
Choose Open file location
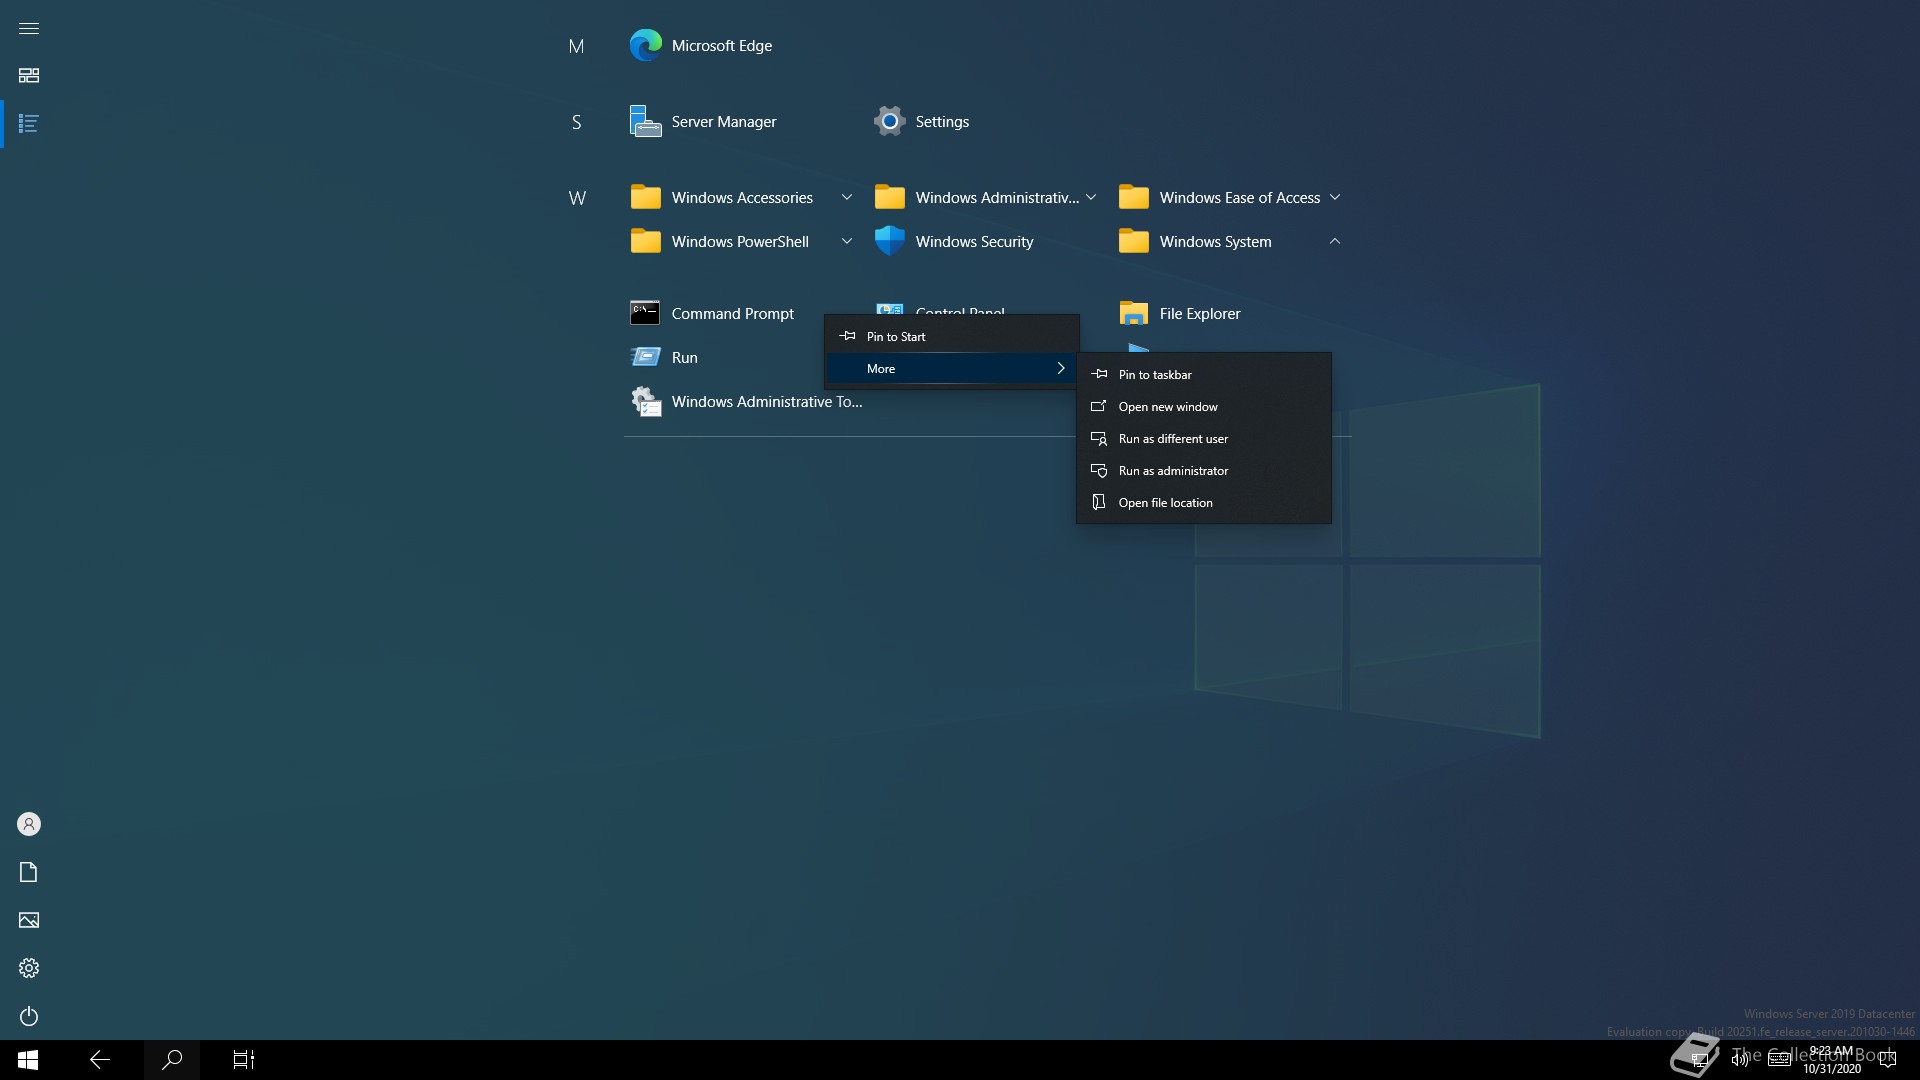click(x=1203, y=503)
